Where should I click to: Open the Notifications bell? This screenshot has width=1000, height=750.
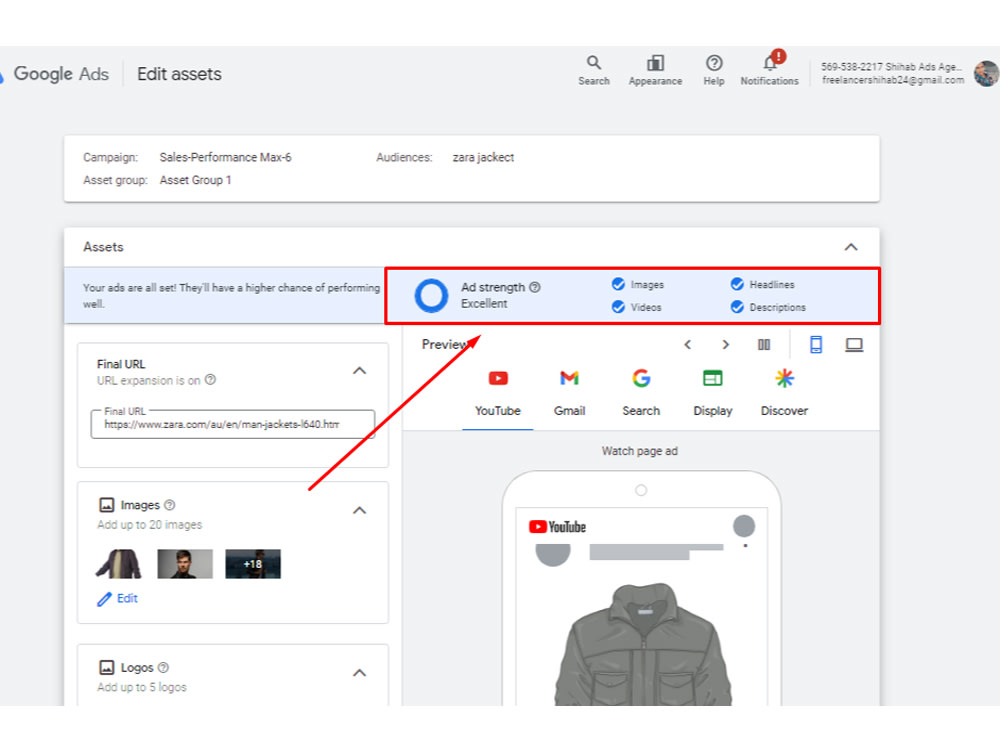pos(770,63)
